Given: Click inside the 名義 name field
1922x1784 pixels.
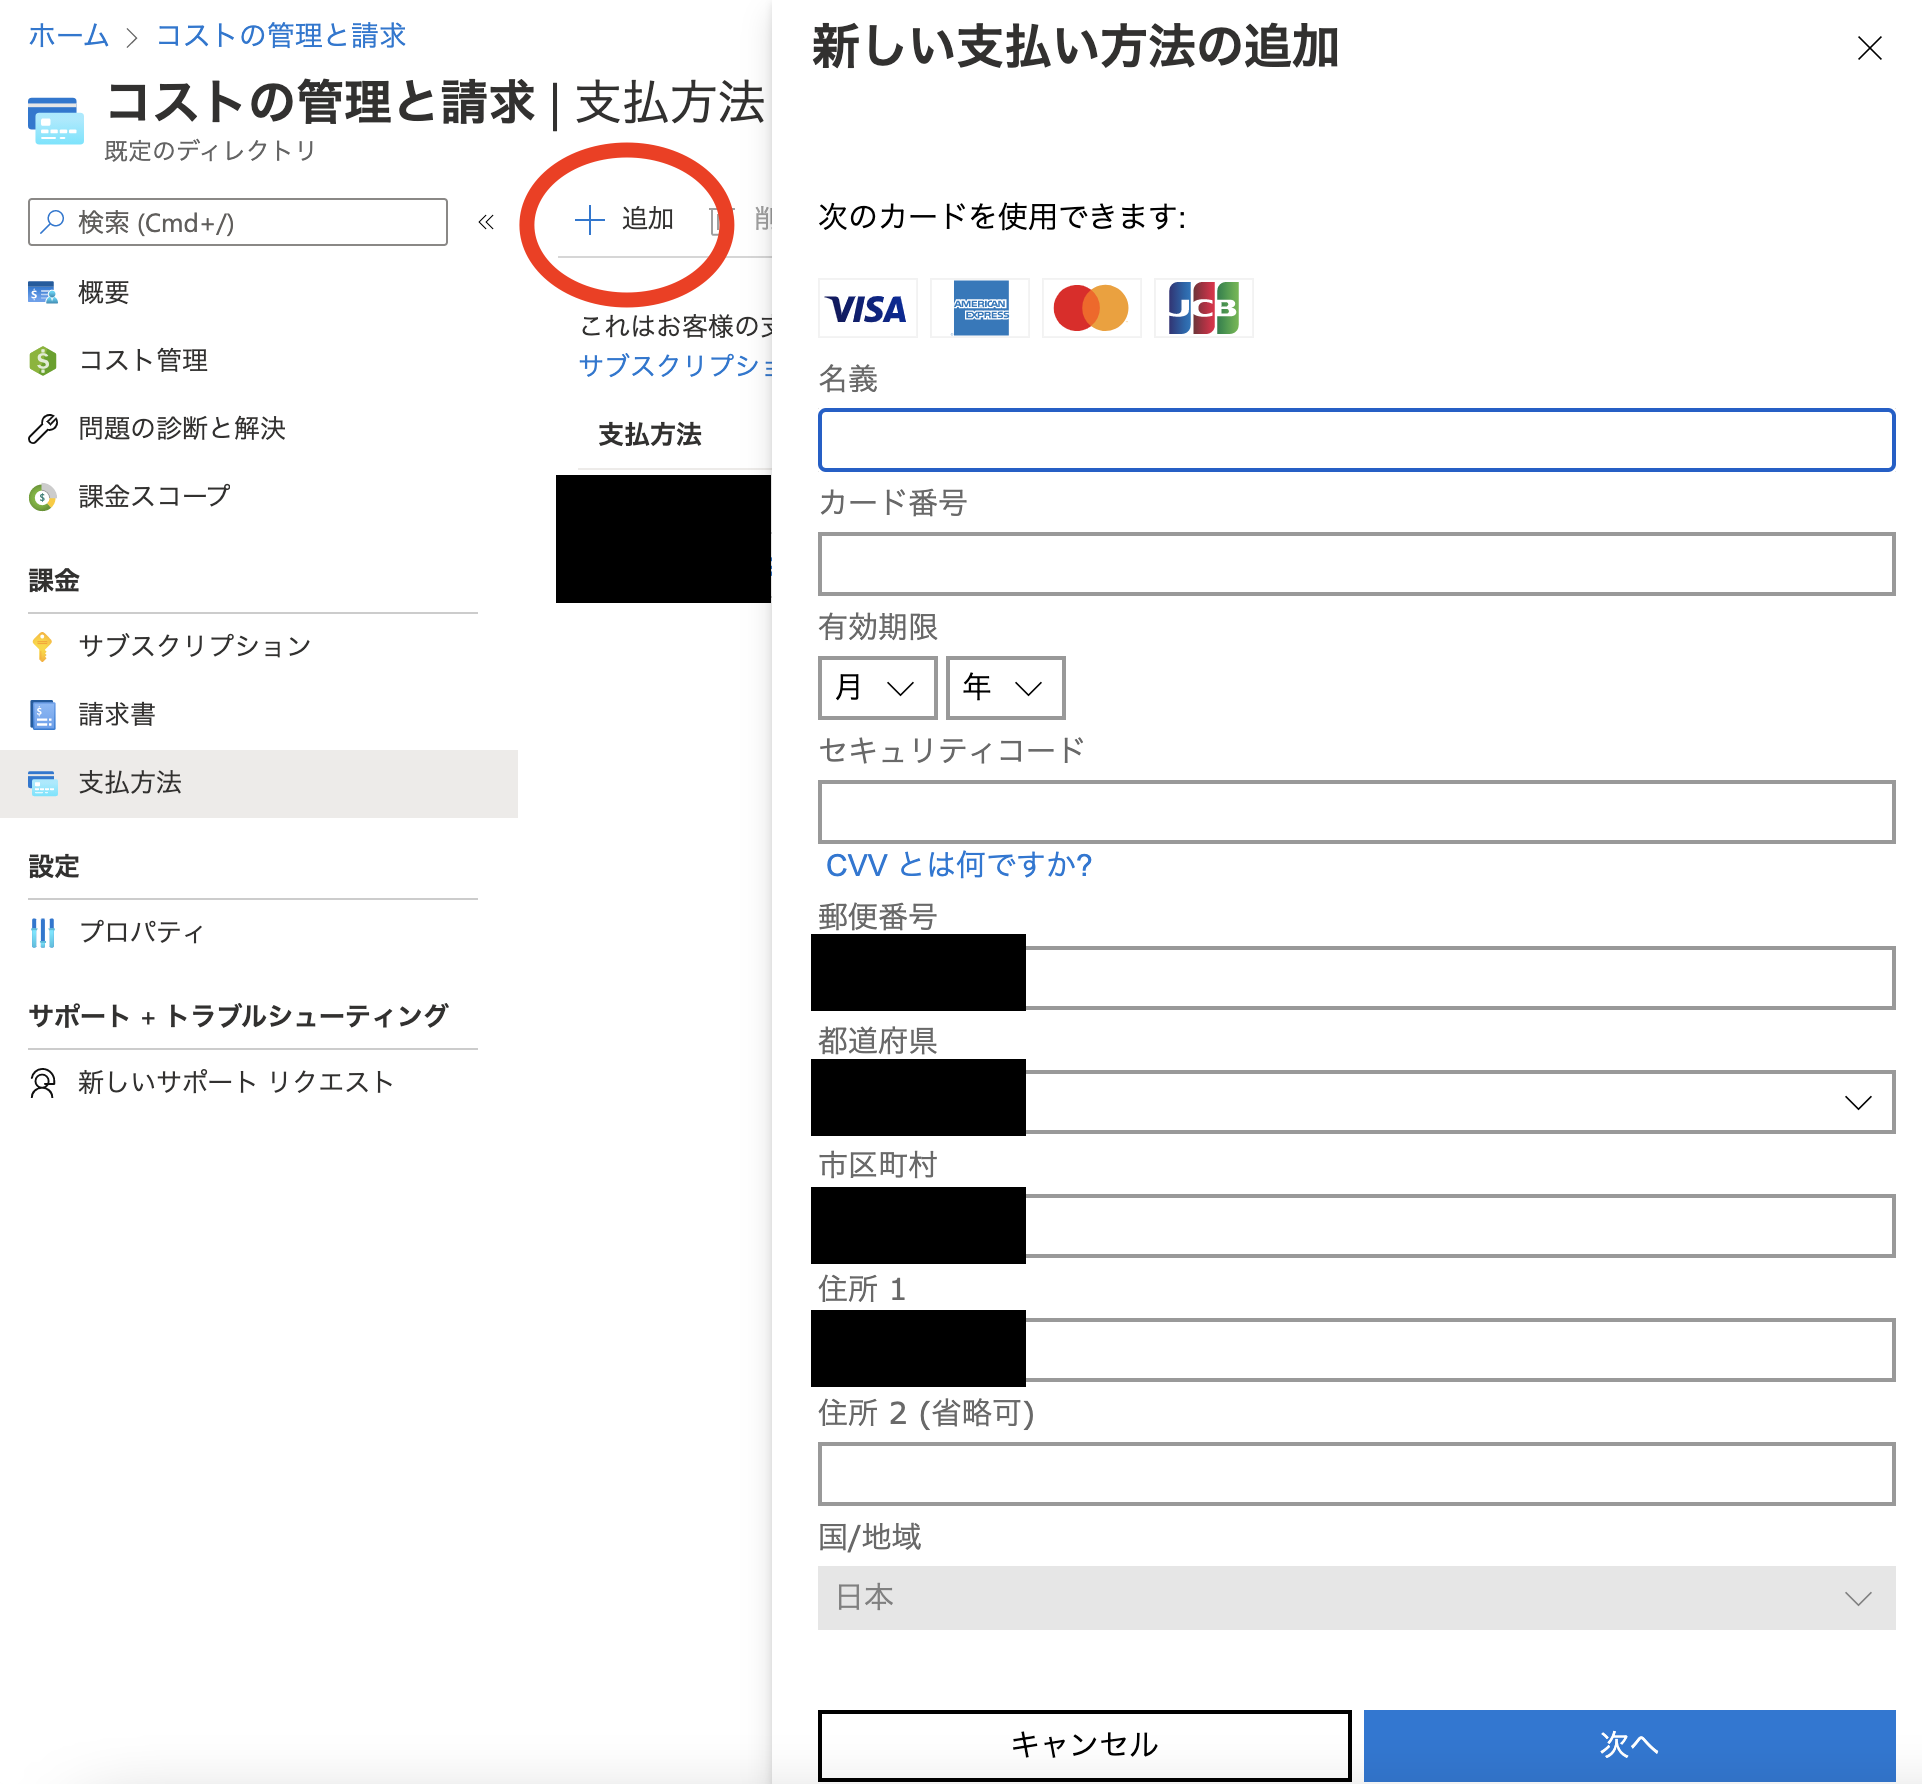Looking at the screenshot, I should 1356,440.
